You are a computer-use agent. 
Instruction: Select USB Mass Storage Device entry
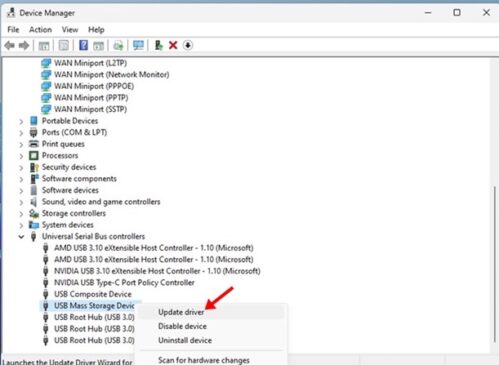click(x=94, y=306)
